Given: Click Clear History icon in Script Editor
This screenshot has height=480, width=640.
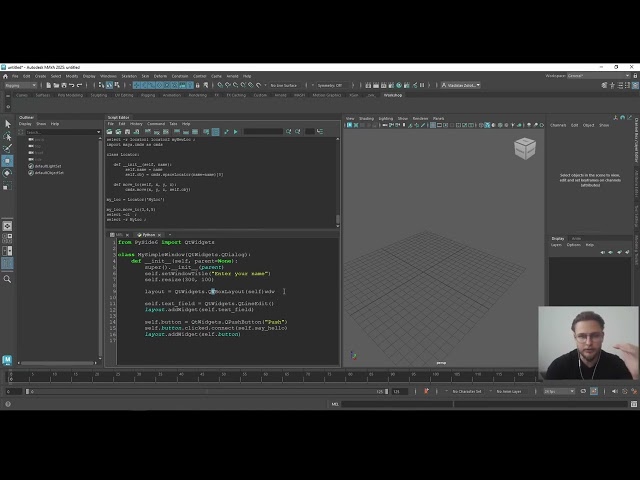Looking at the screenshot, I should 148,132.
